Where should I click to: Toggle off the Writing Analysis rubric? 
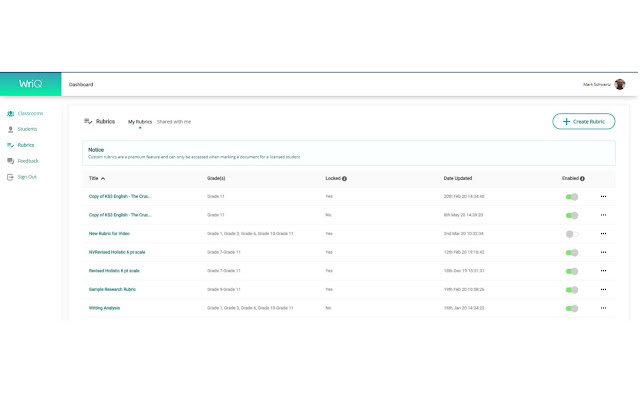[x=572, y=308]
